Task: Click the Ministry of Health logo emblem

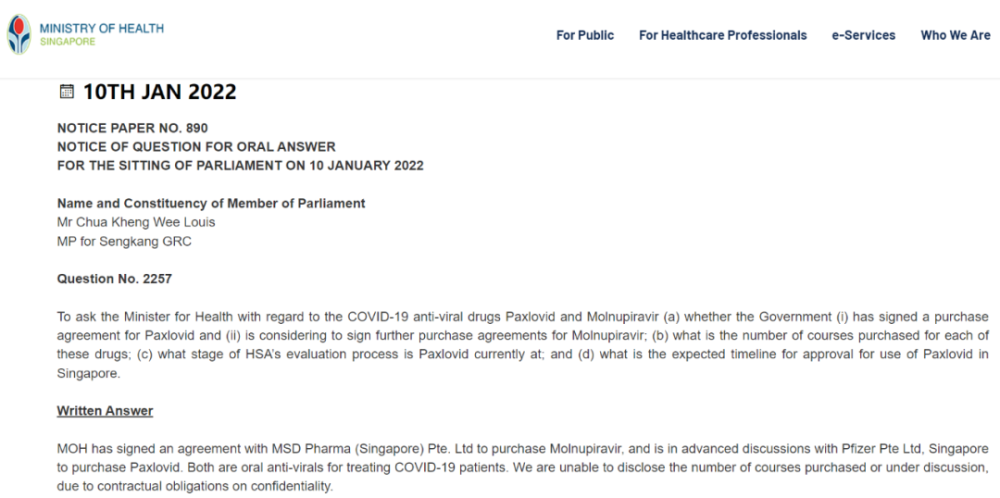Action: click(x=19, y=35)
